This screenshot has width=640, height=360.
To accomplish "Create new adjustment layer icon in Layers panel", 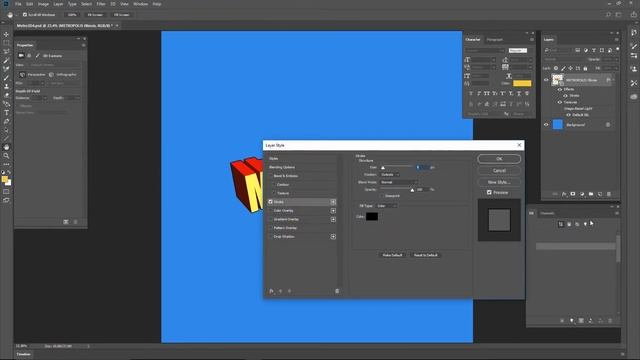I will [582, 194].
